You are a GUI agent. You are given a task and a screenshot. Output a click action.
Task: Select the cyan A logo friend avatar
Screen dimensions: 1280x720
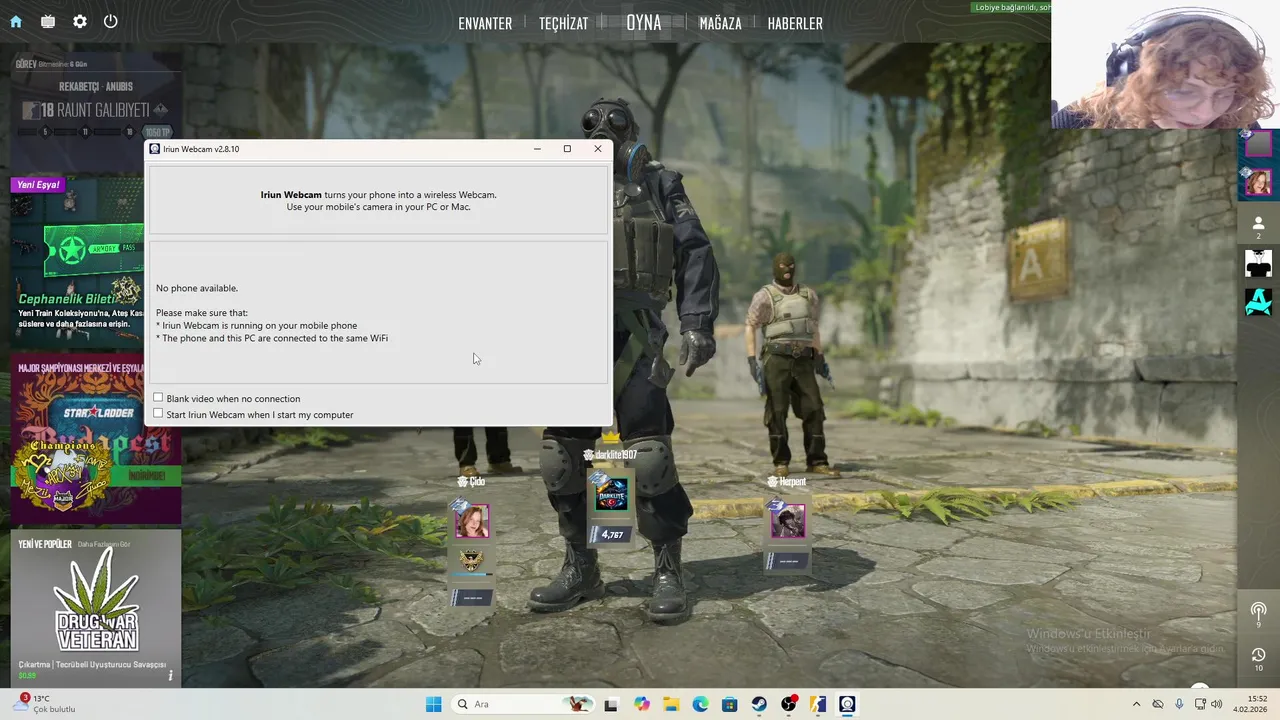coord(1258,302)
